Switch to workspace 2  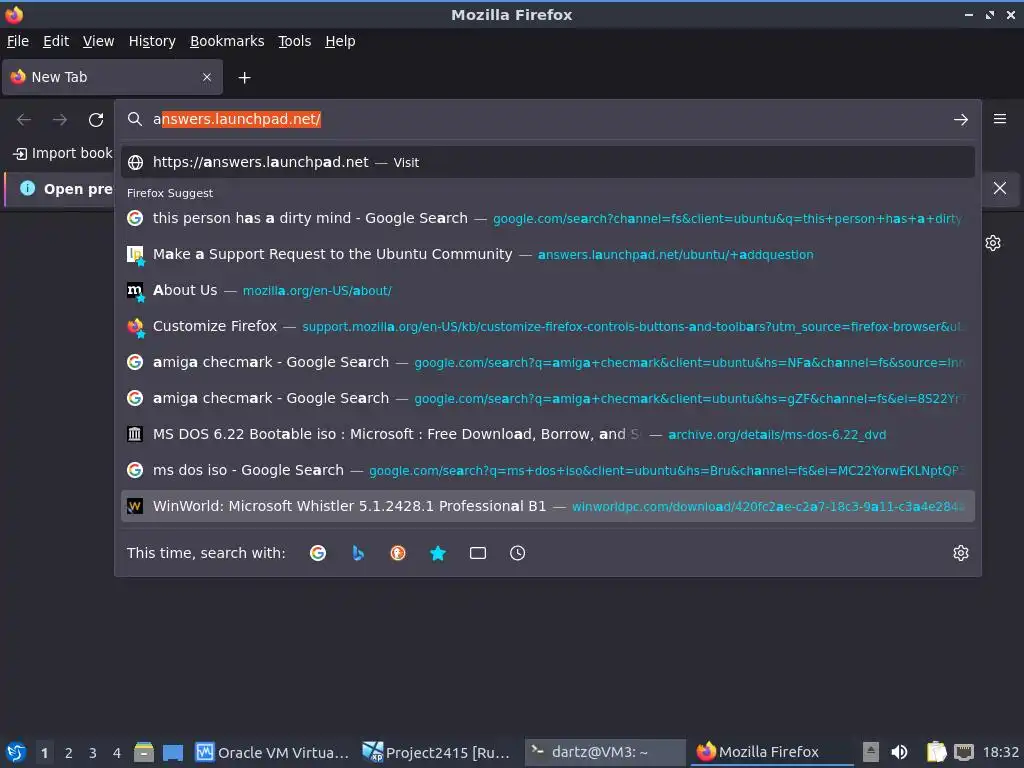click(x=69, y=753)
